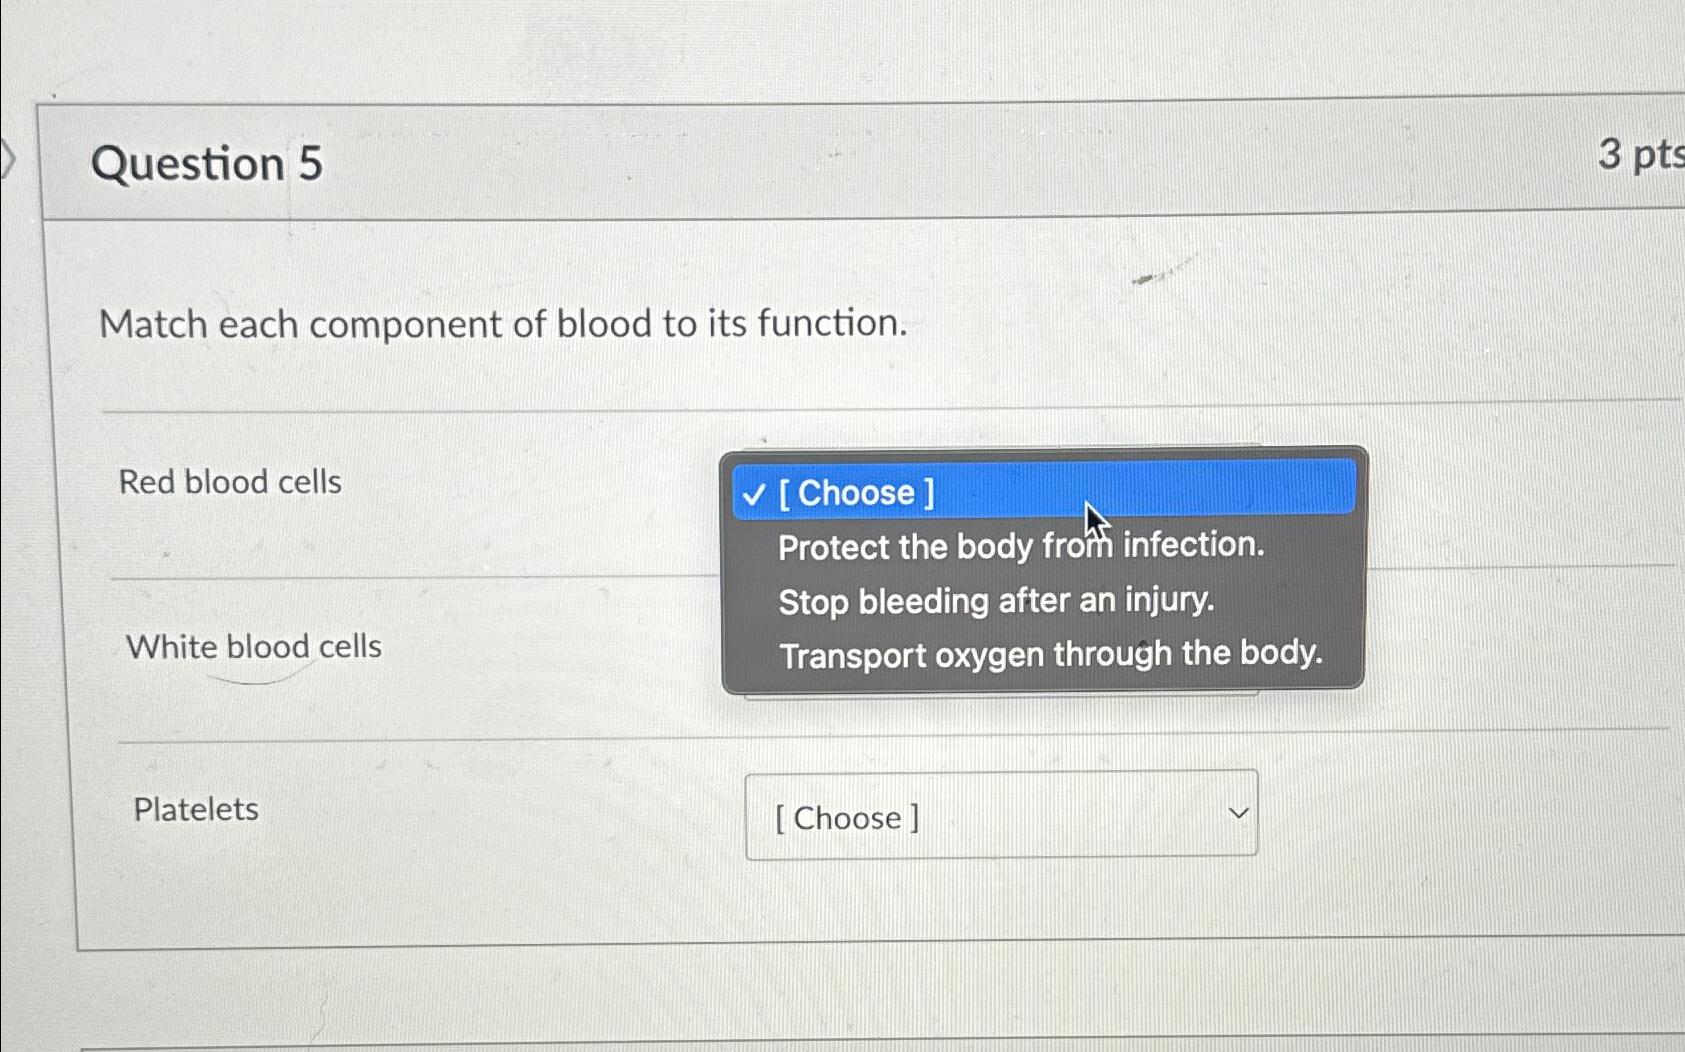Click the horizontal bar at page bottom
Screen dimensions: 1685x1052
pyautogui.click(x=842, y=1045)
